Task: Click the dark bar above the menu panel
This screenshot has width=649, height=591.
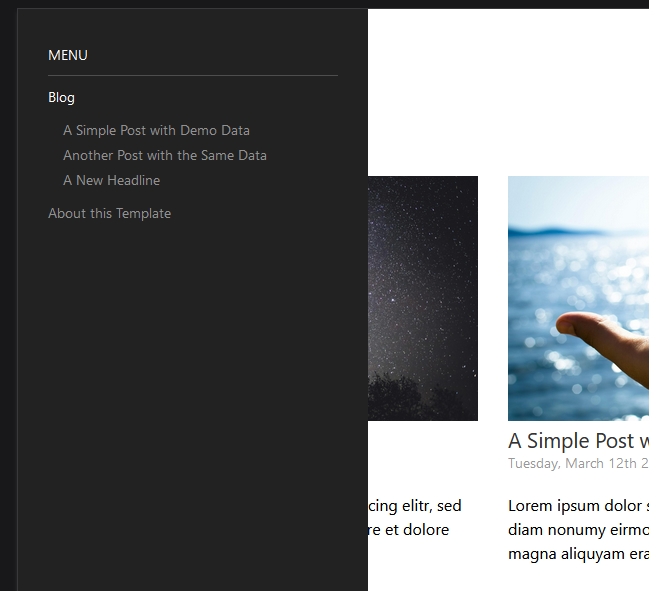Action: 324,4
